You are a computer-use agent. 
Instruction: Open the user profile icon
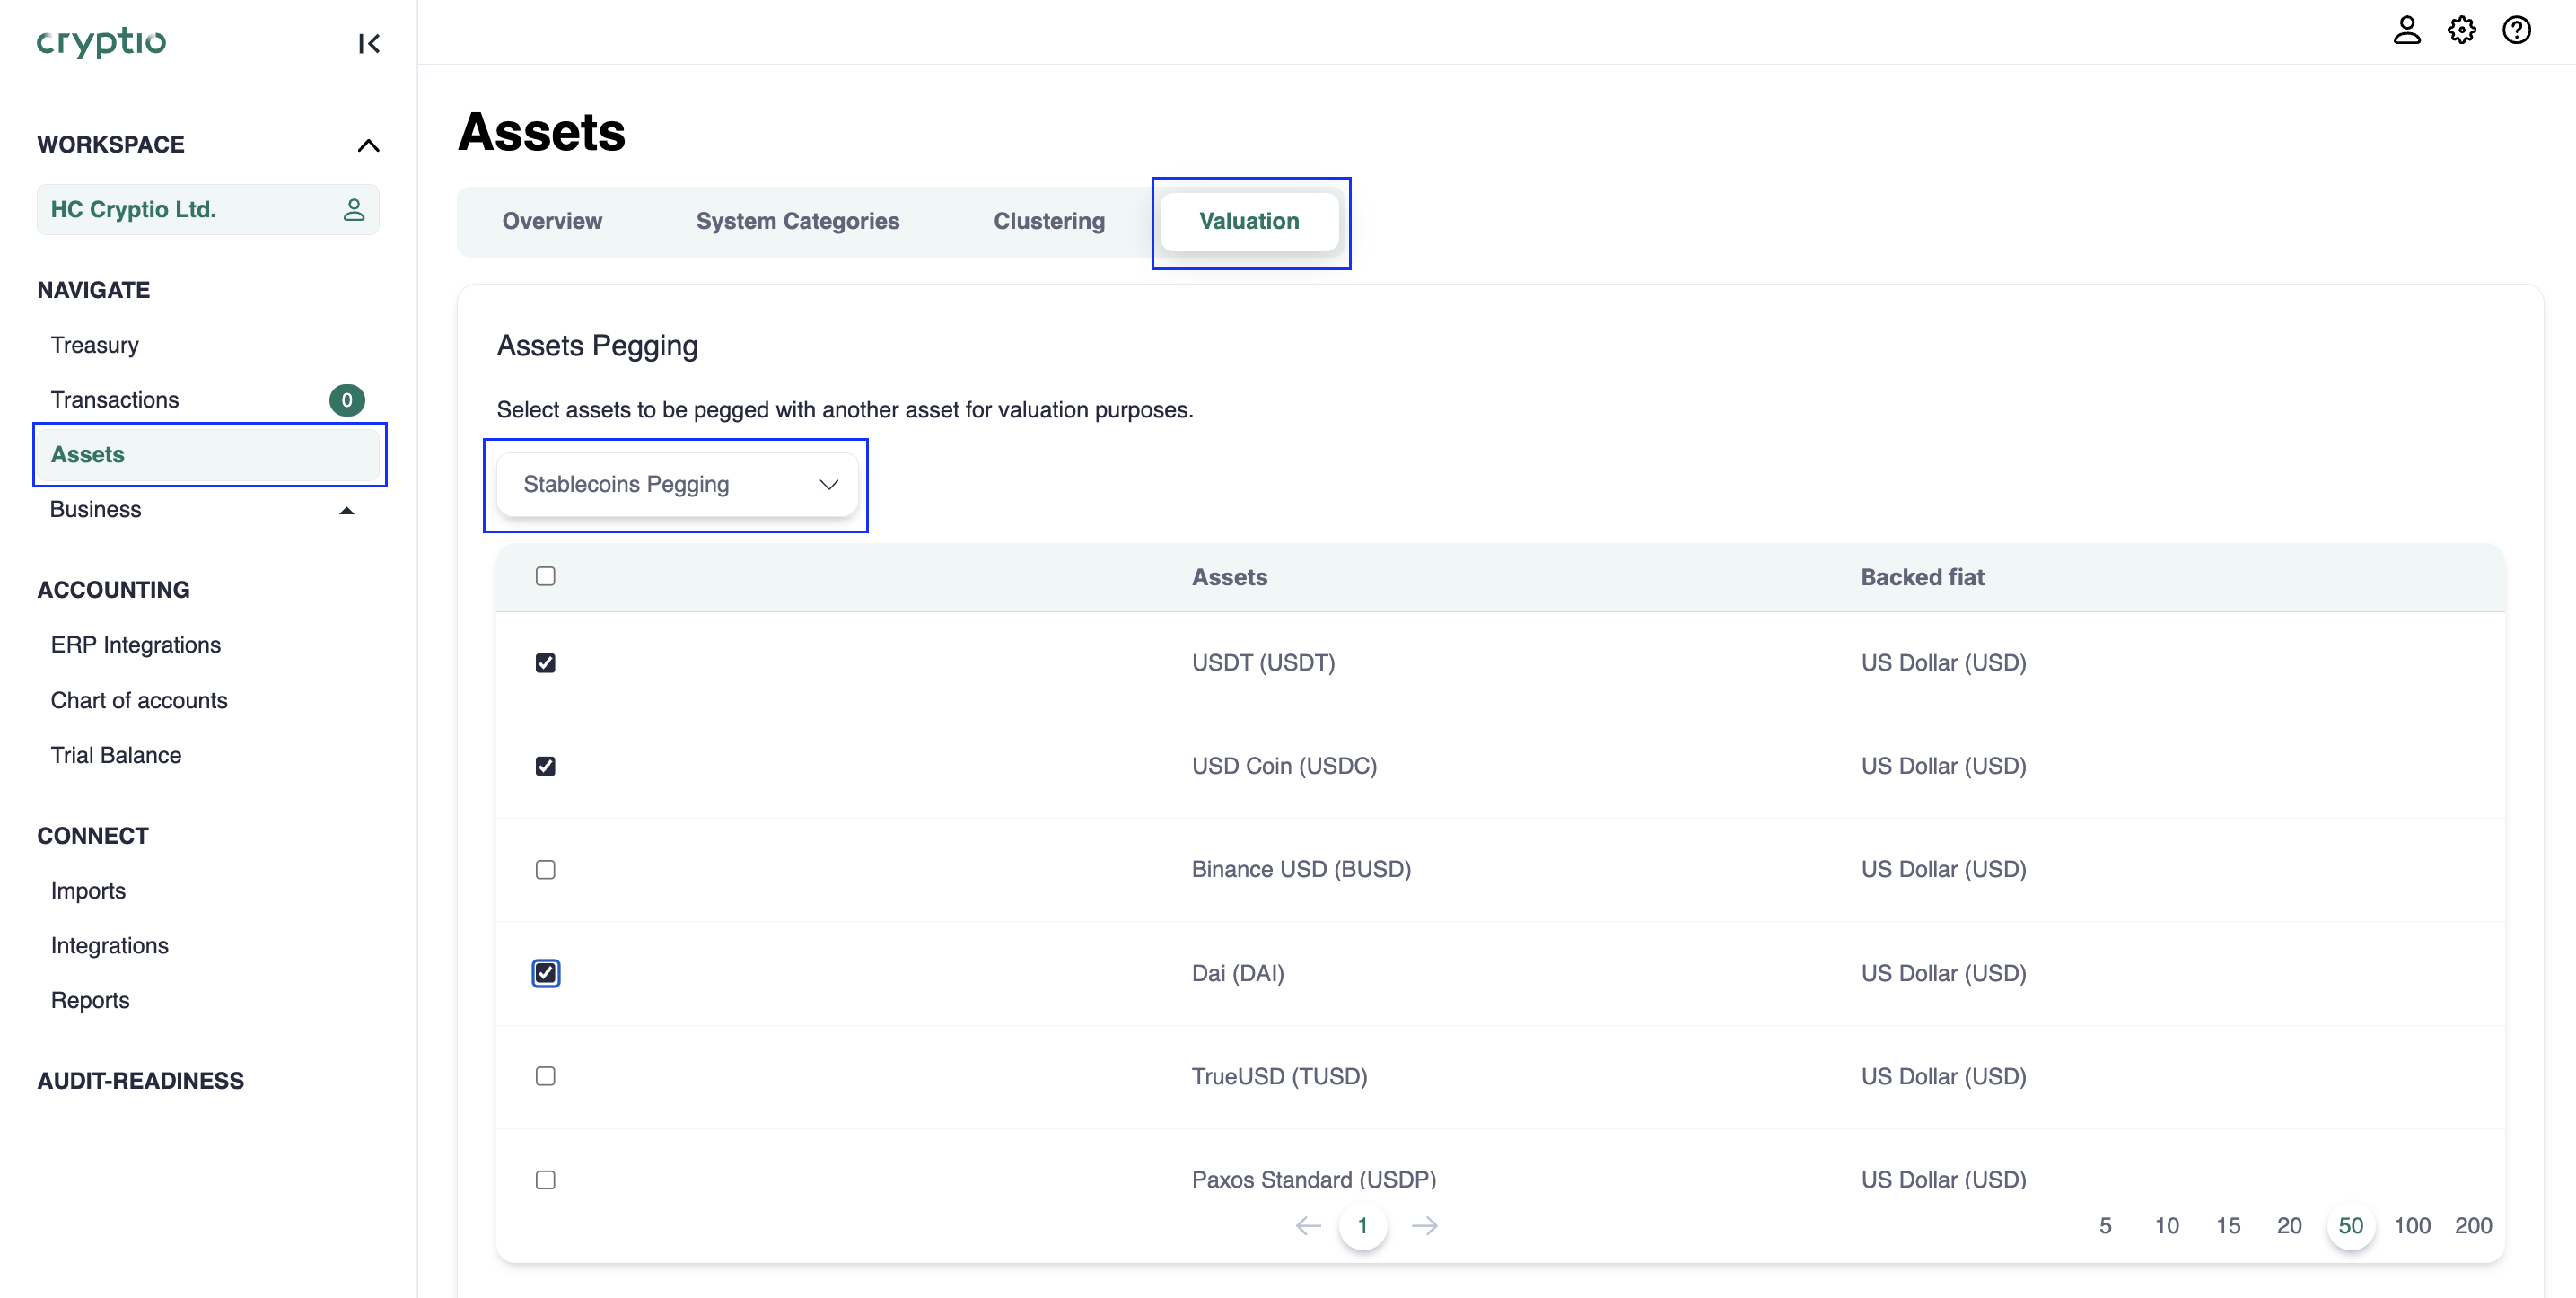click(2406, 30)
